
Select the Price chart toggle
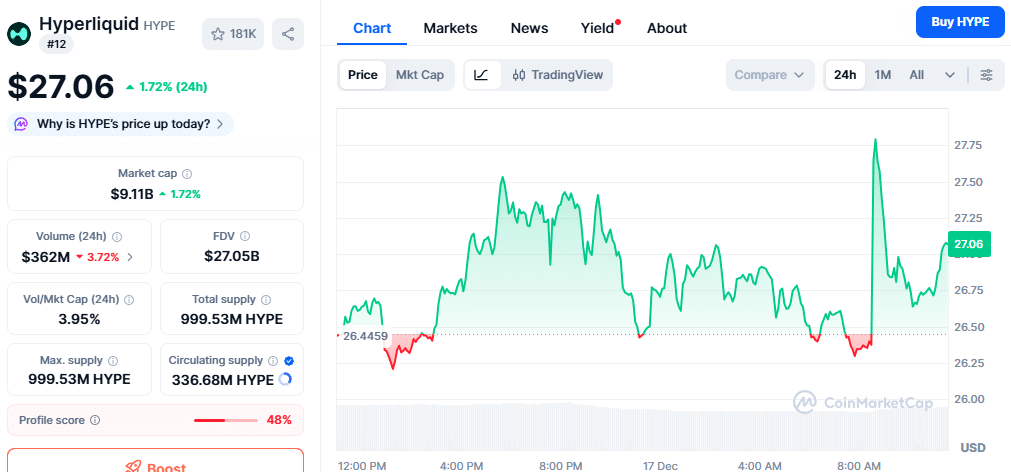click(363, 75)
